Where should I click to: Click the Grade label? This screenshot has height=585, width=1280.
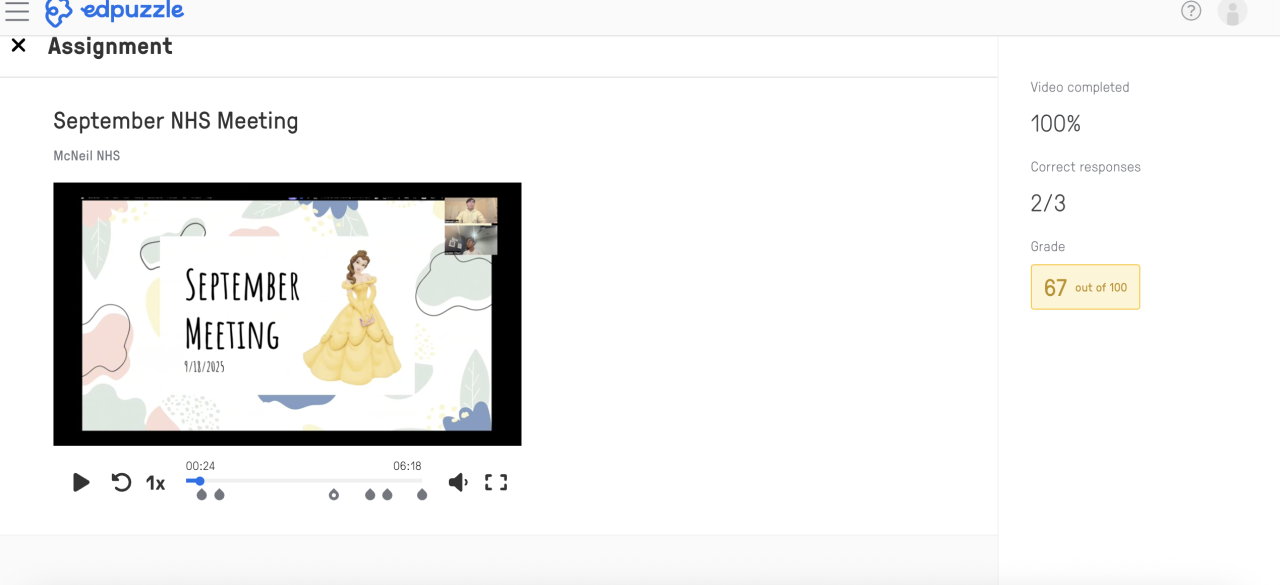1048,246
